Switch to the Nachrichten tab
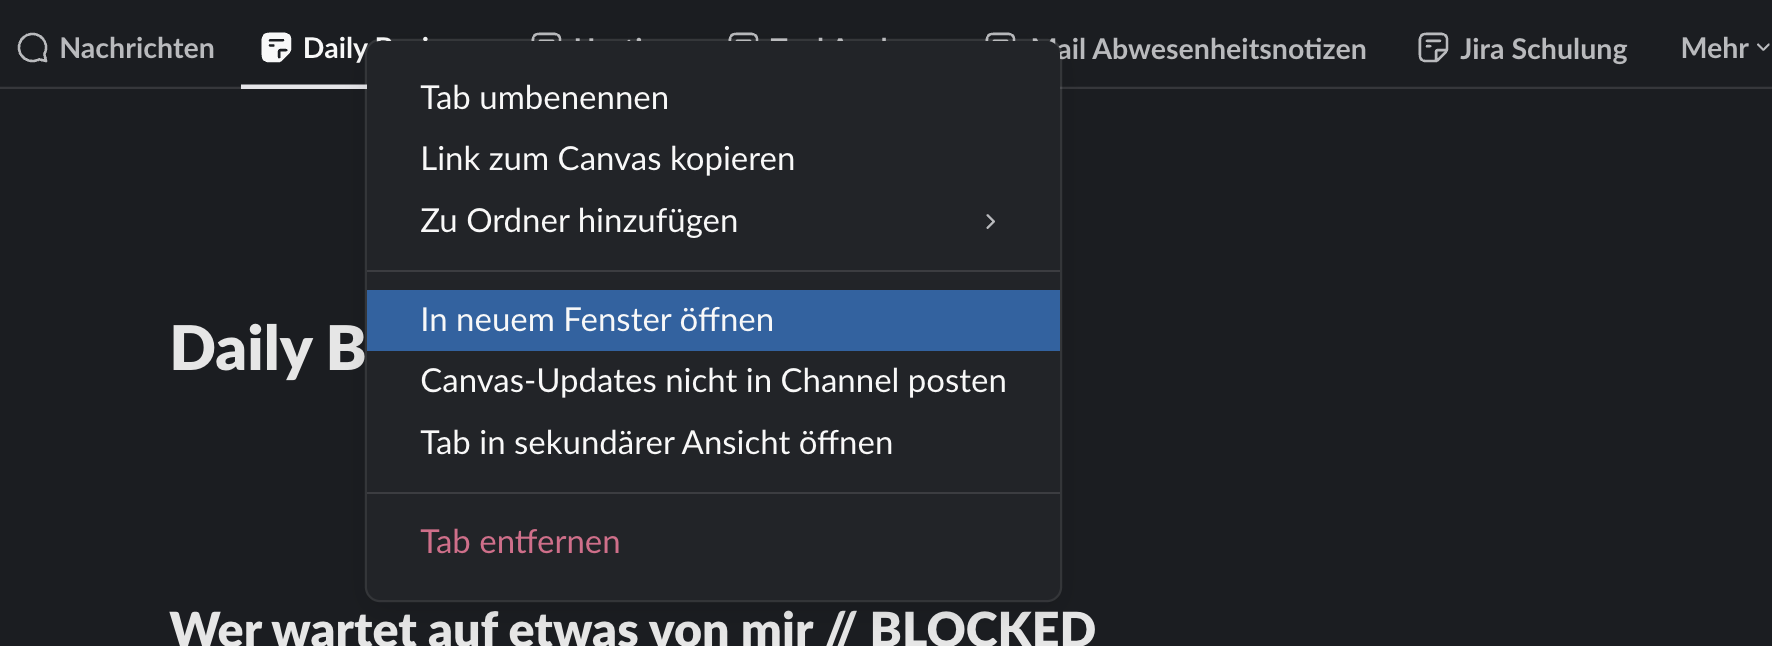Viewport: 1772px width, 646px height. click(x=116, y=48)
